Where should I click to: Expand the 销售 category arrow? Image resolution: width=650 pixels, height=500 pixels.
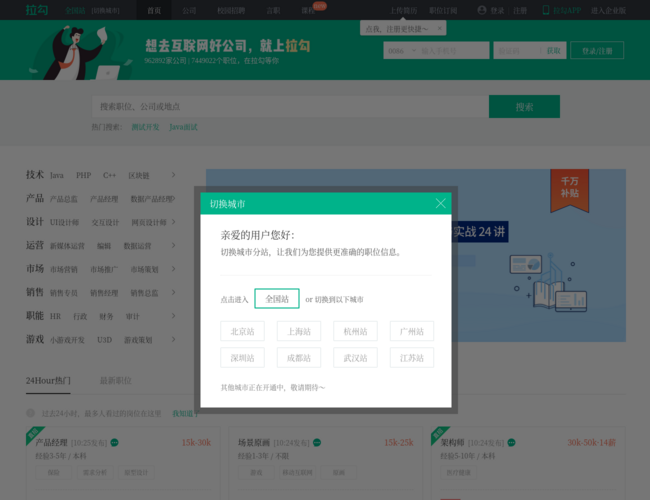pos(173,293)
